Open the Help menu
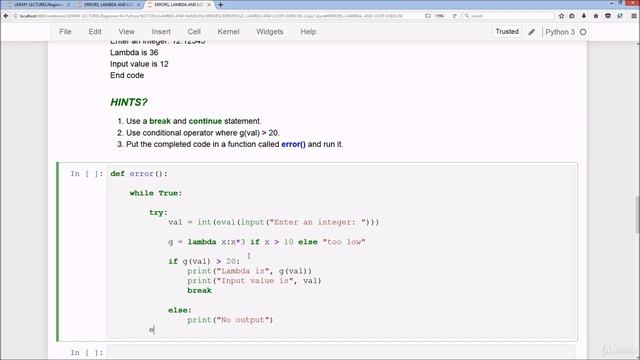 click(x=308, y=32)
